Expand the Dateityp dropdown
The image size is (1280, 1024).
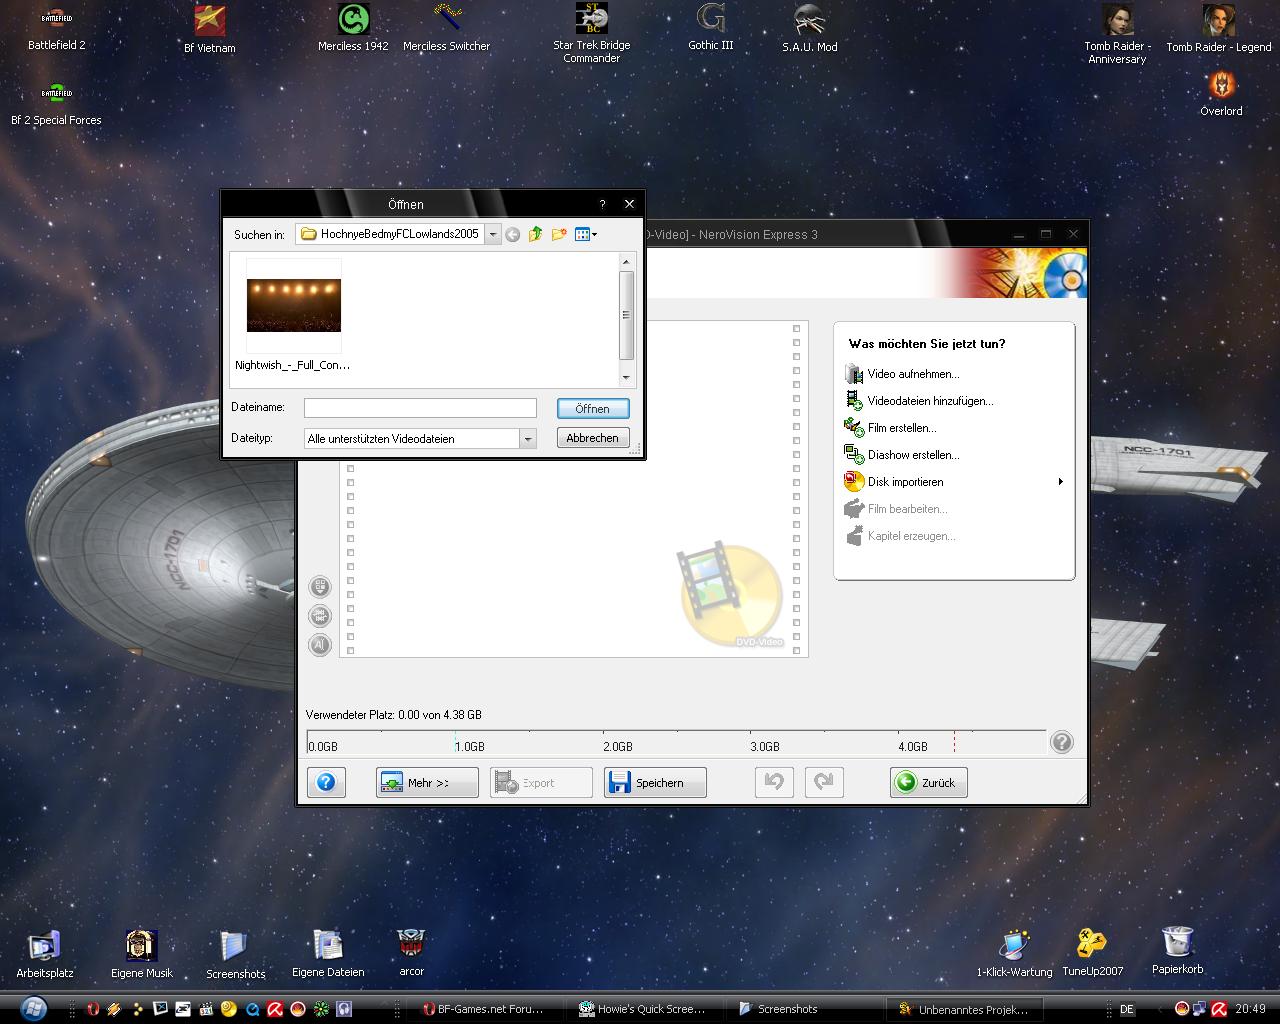[527, 439]
